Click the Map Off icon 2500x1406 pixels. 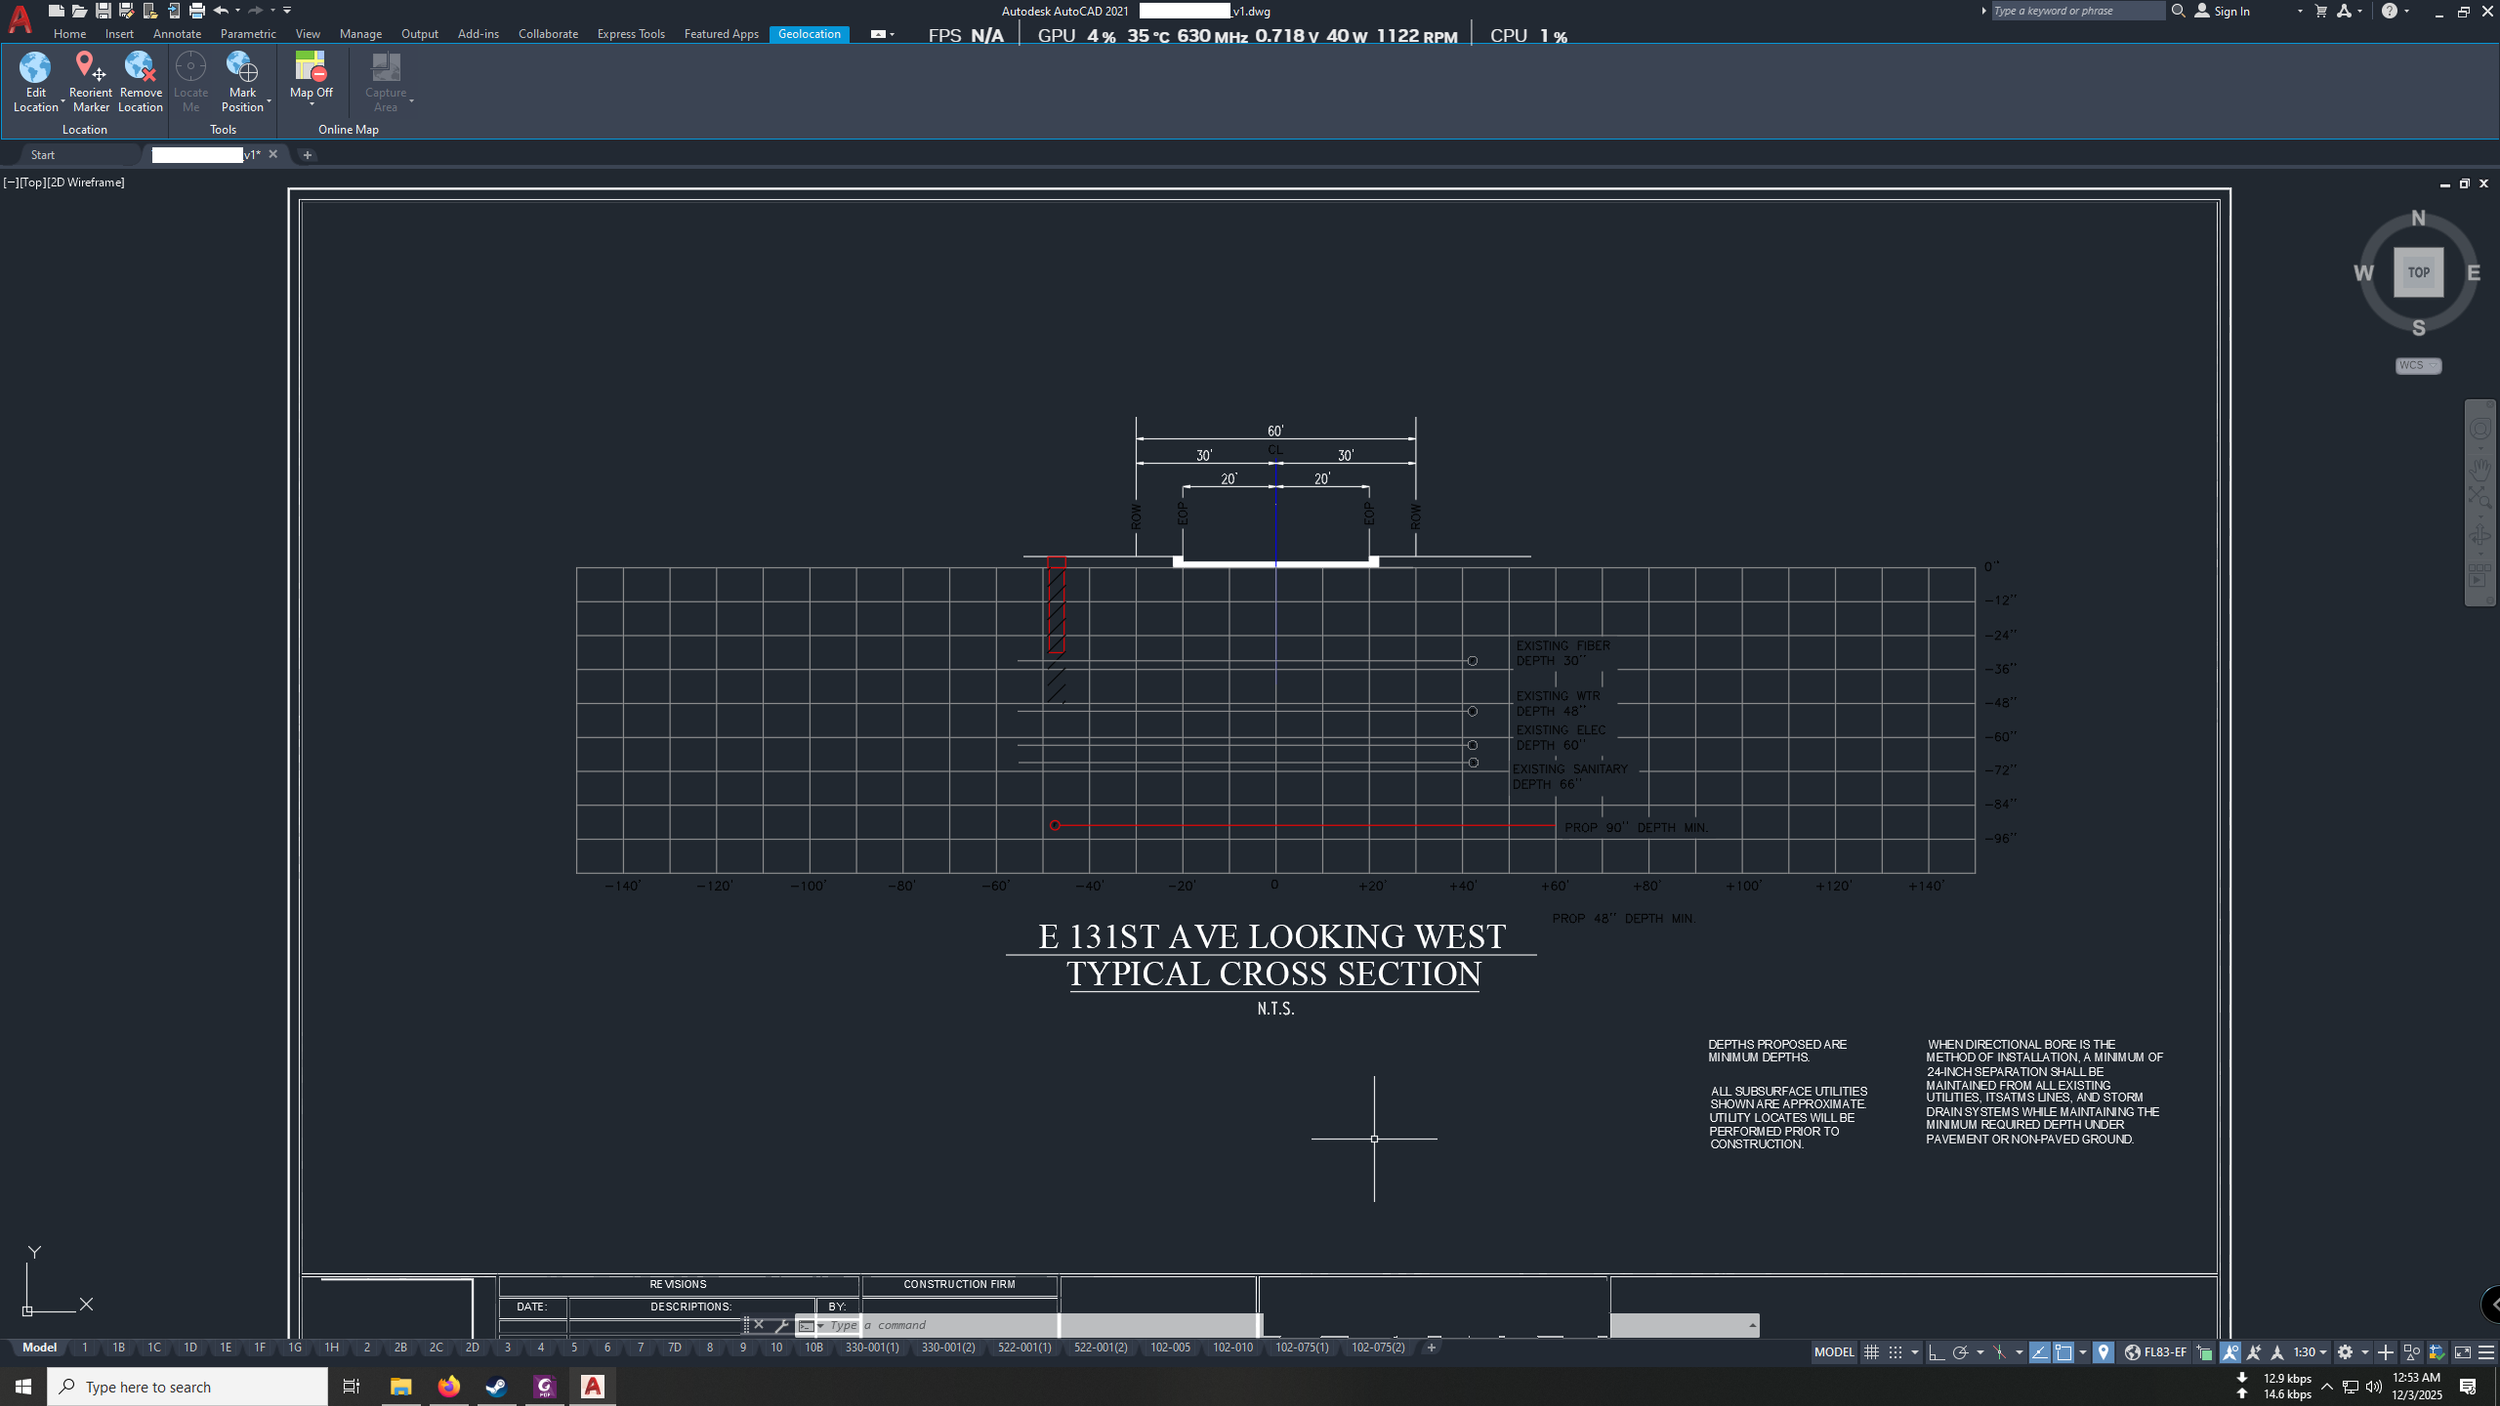coord(310,68)
